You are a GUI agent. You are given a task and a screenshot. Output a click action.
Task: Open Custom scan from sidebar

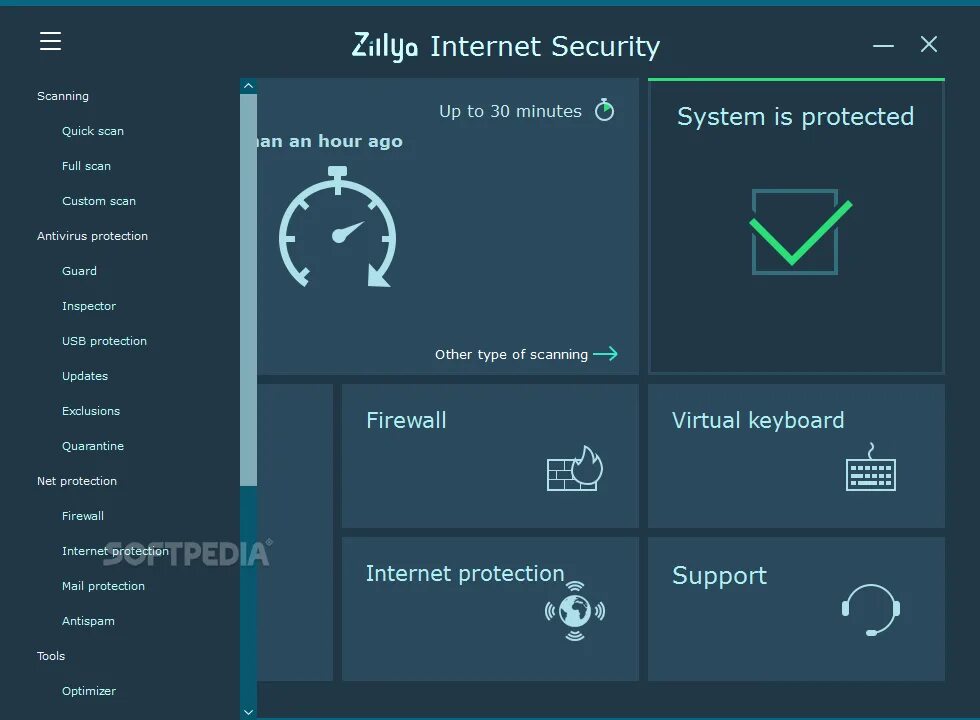click(x=99, y=201)
